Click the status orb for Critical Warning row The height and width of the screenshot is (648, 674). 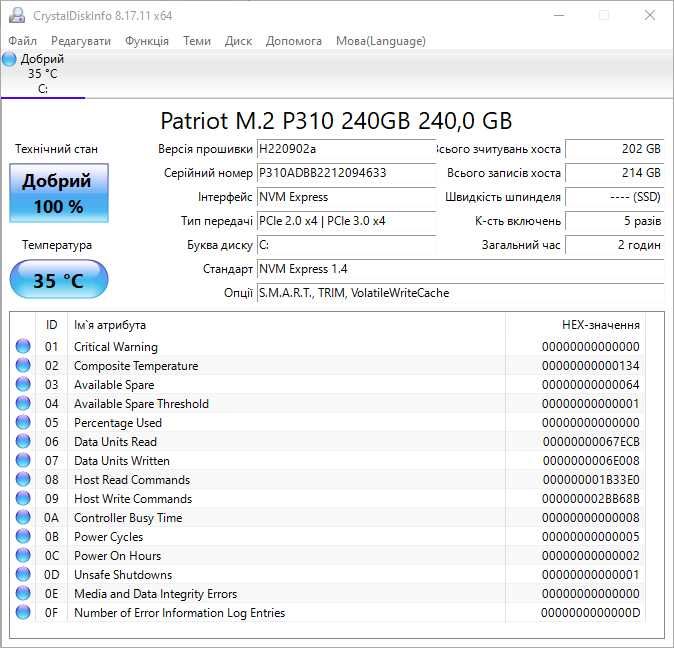click(x=23, y=346)
